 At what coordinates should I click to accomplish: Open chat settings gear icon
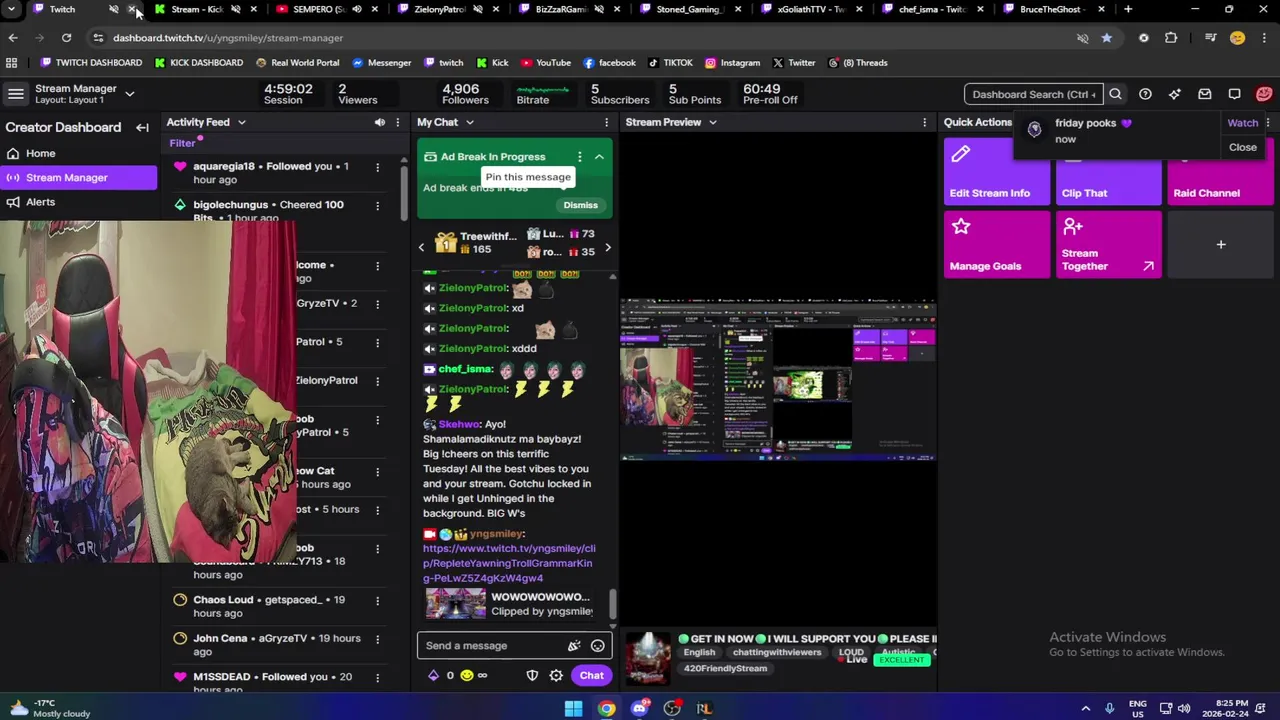556,675
